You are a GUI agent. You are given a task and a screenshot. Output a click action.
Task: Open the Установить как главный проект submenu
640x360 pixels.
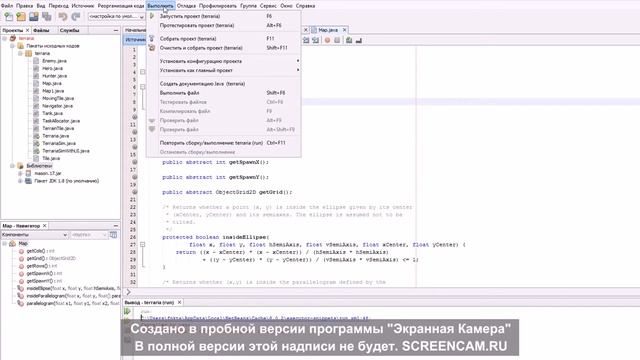coord(224,70)
